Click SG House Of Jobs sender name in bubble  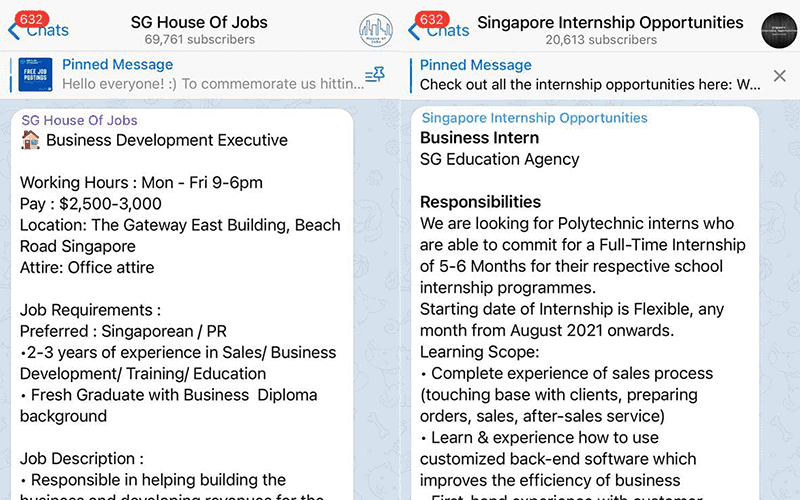point(80,120)
